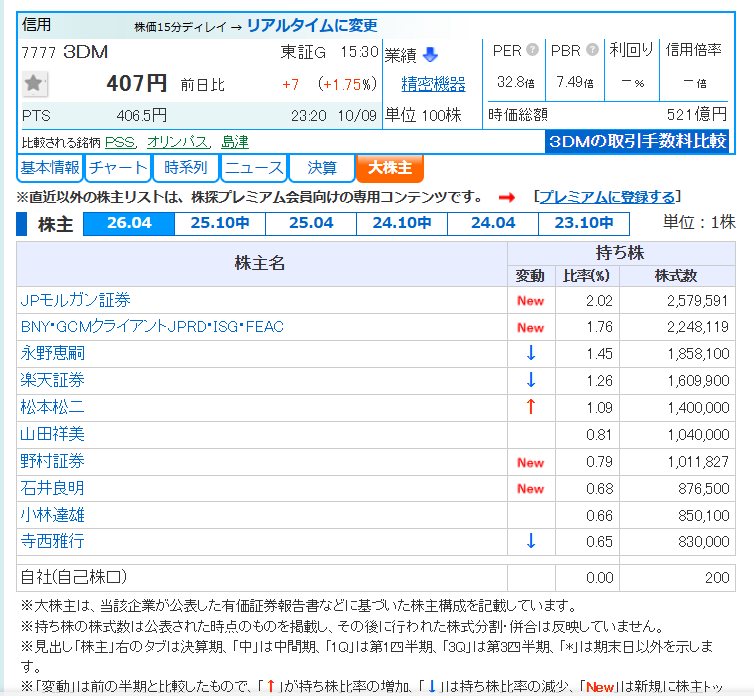Click the 比率(%) column header
754x696 pixels.
tap(586, 276)
